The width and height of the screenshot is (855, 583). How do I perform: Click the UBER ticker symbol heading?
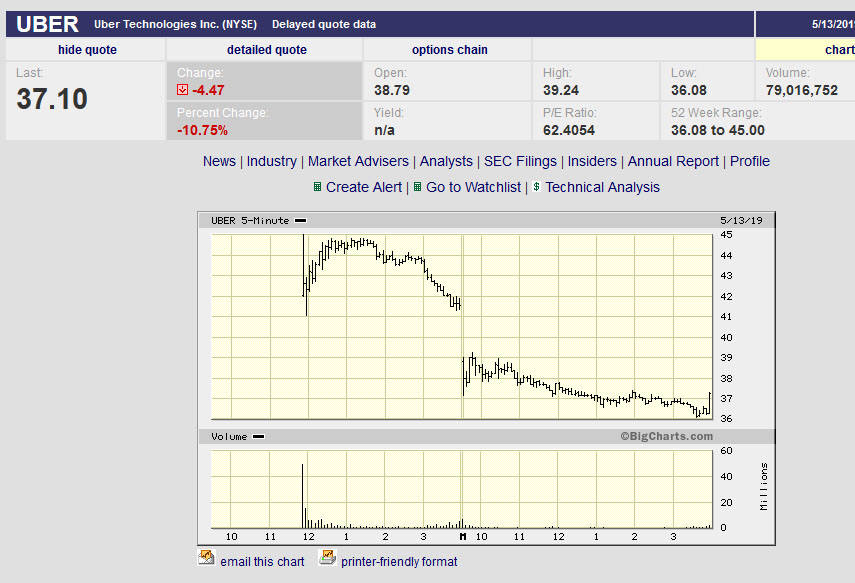pyautogui.click(x=47, y=24)
